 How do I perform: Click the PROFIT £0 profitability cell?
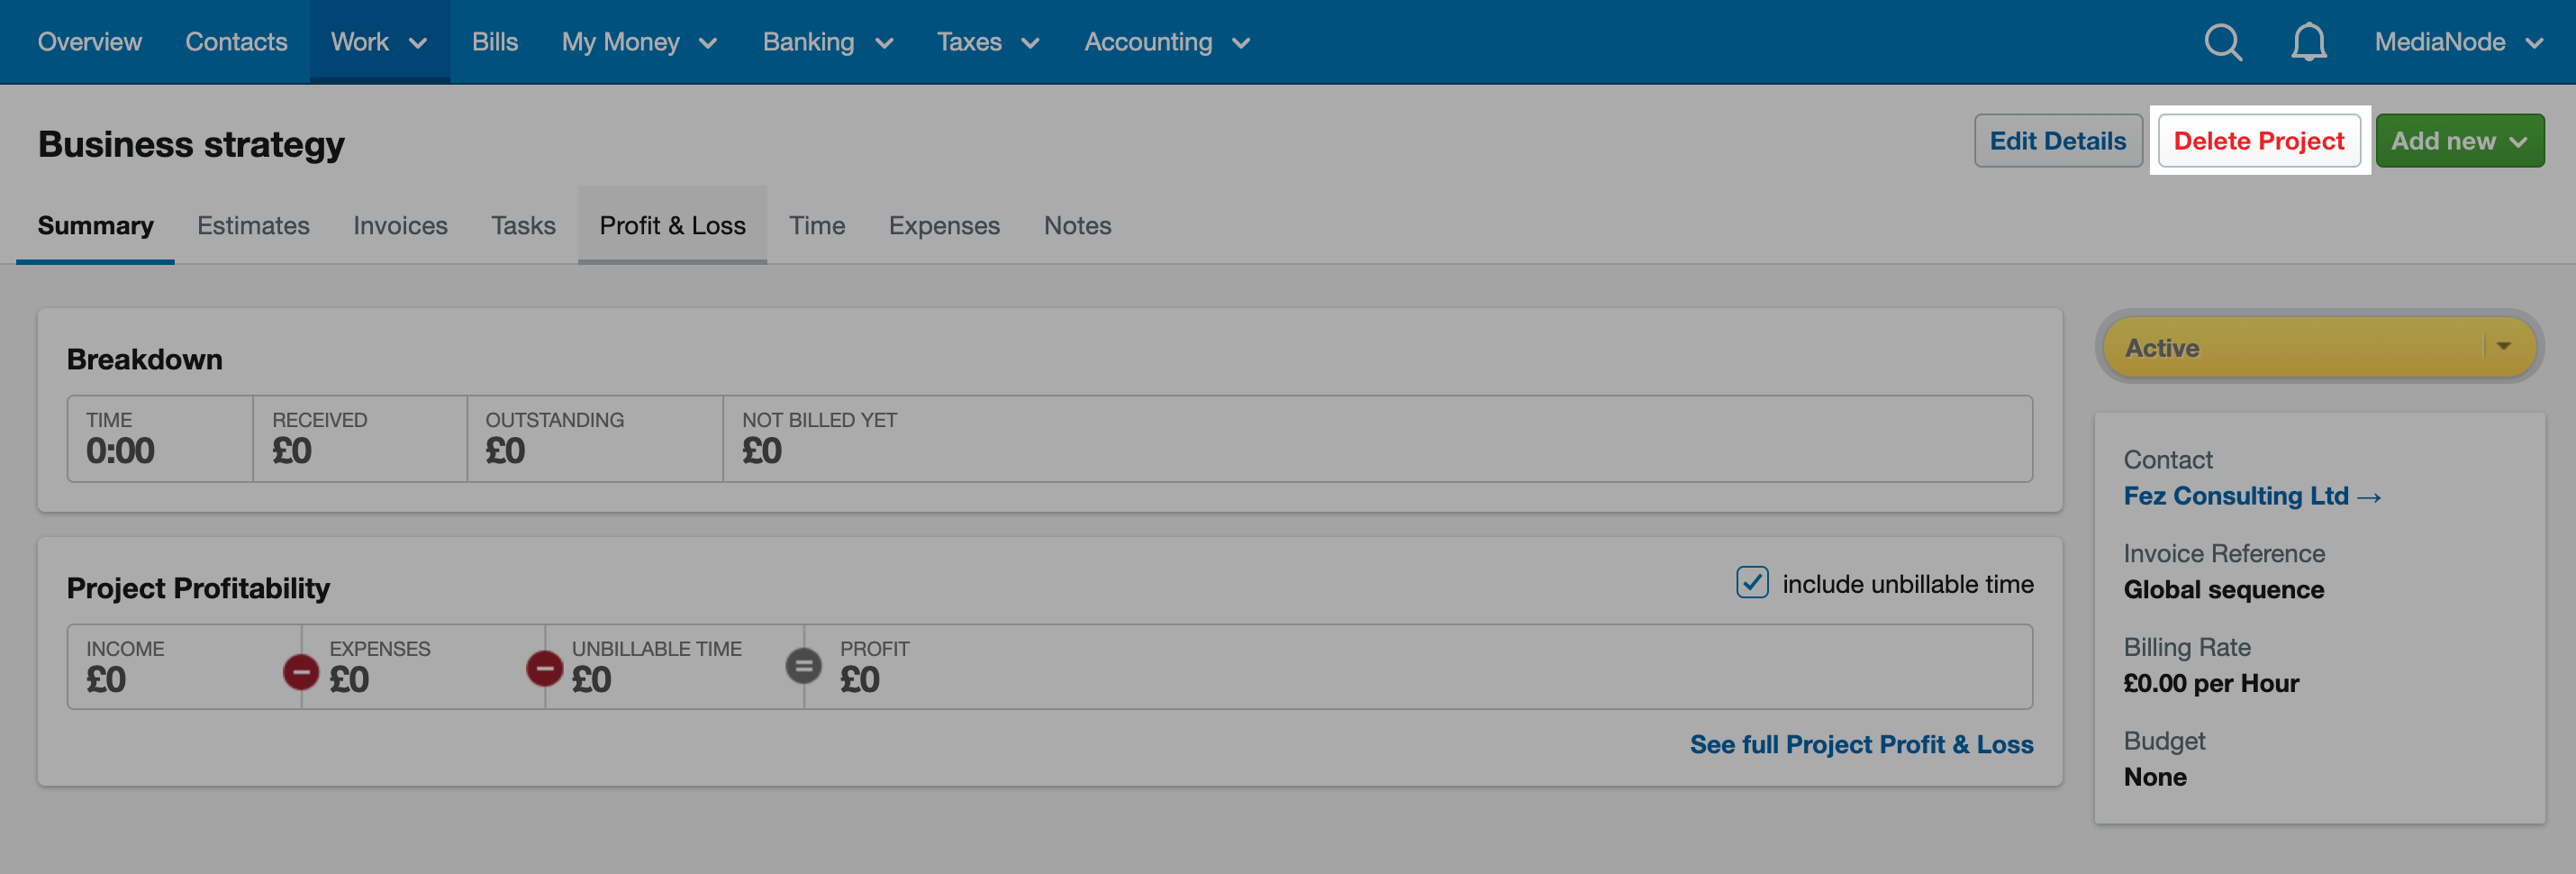[x=1418, y=667]
